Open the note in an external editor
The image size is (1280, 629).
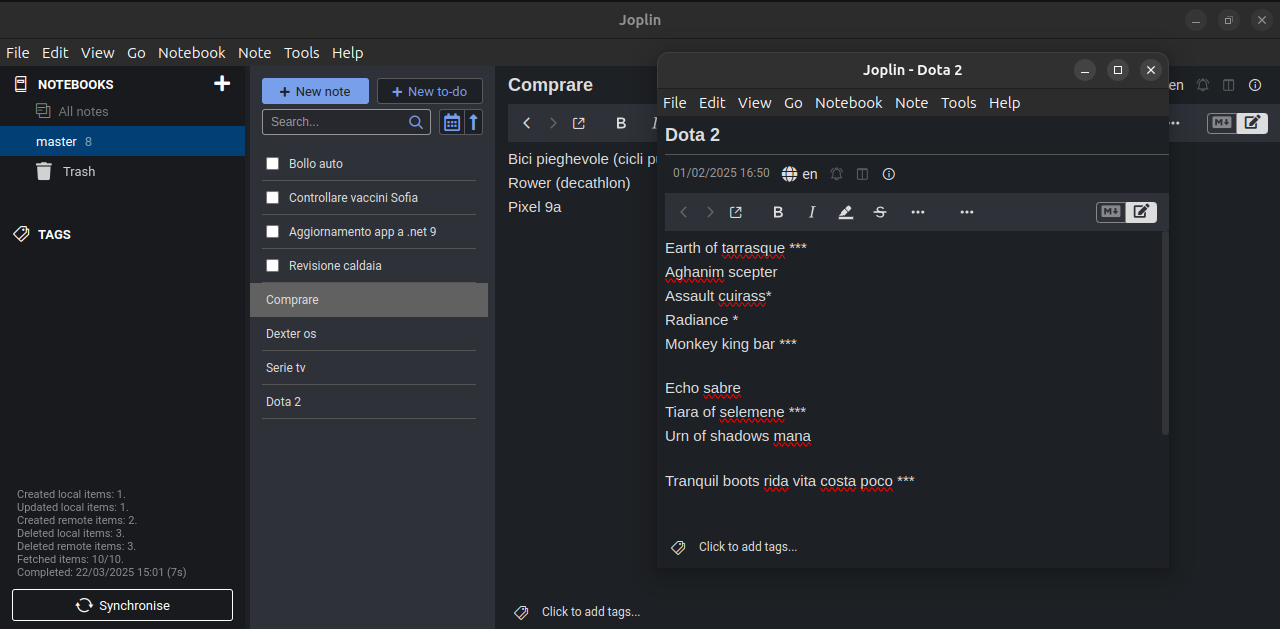[x=735, y=212]
